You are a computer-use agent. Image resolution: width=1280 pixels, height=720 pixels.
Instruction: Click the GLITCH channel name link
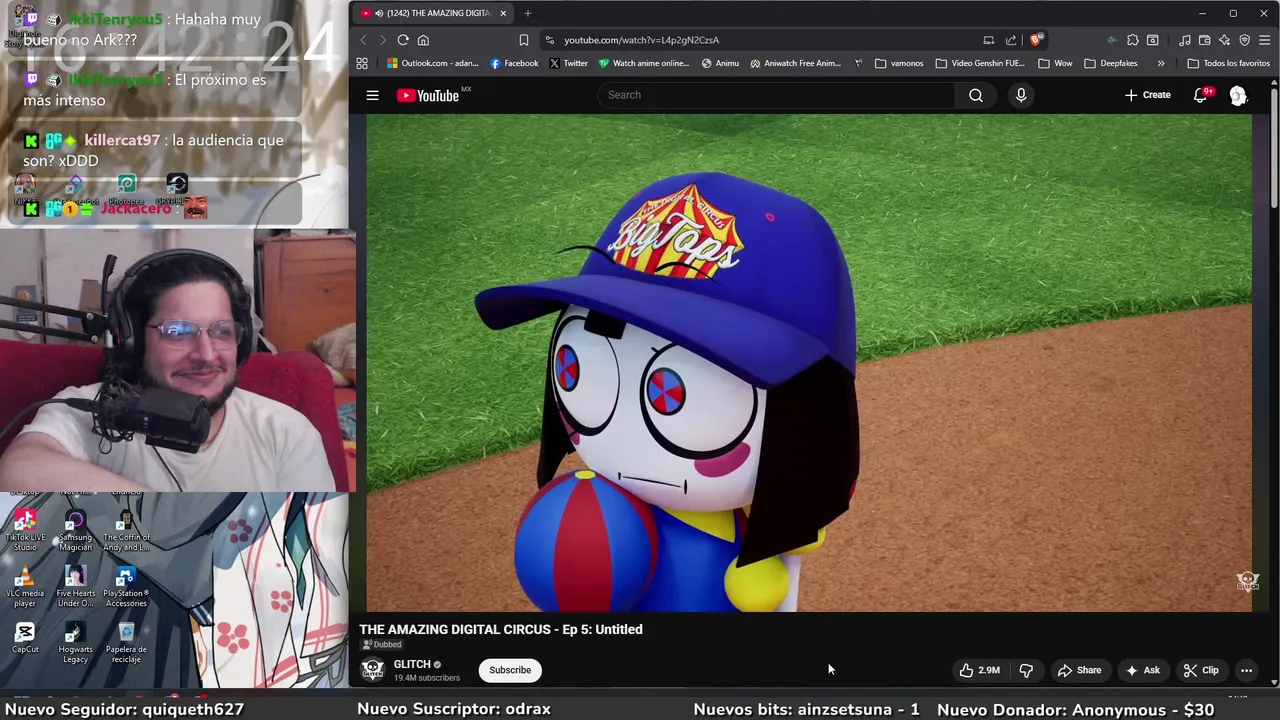[x=412, y=664]
